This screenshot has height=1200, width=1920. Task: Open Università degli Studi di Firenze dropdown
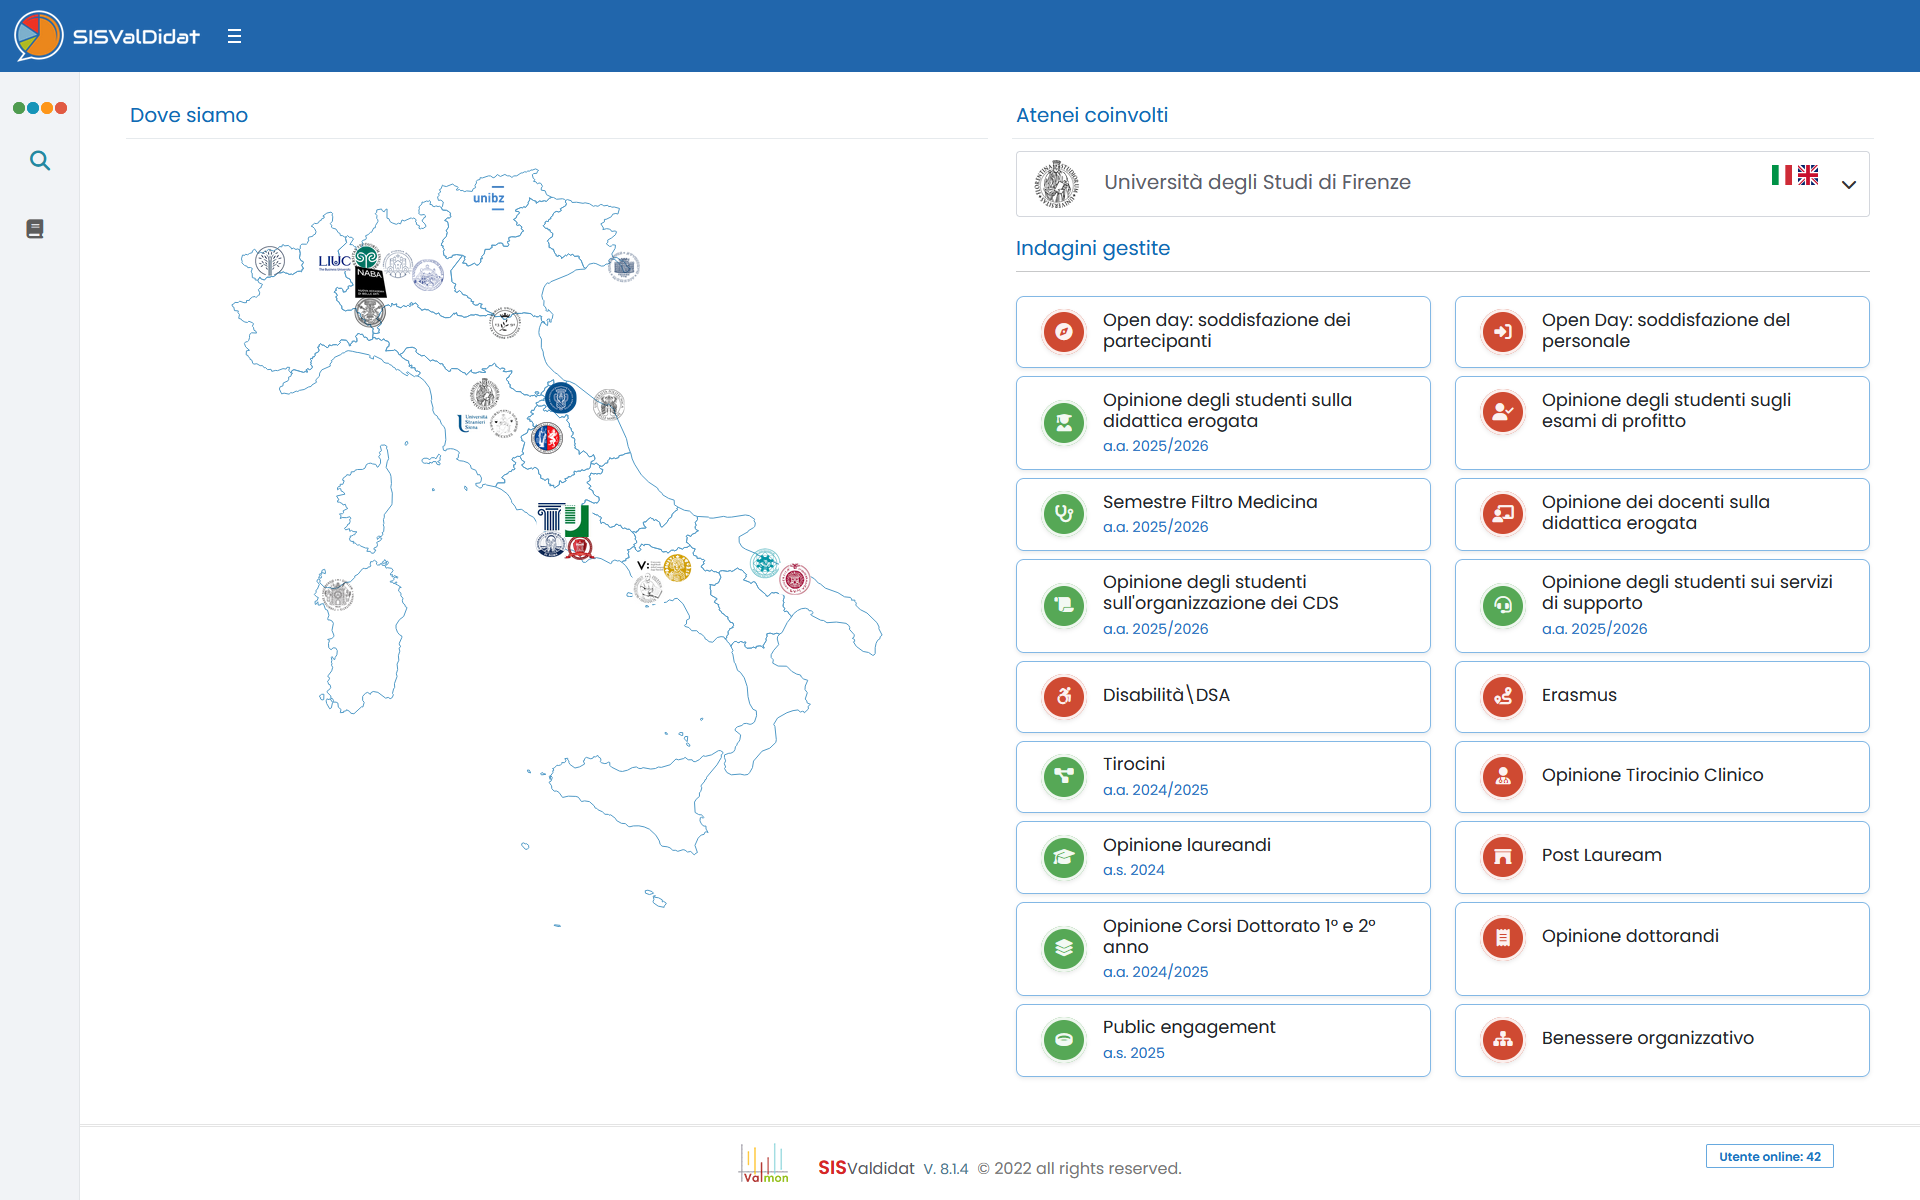tap(1442, 184)
